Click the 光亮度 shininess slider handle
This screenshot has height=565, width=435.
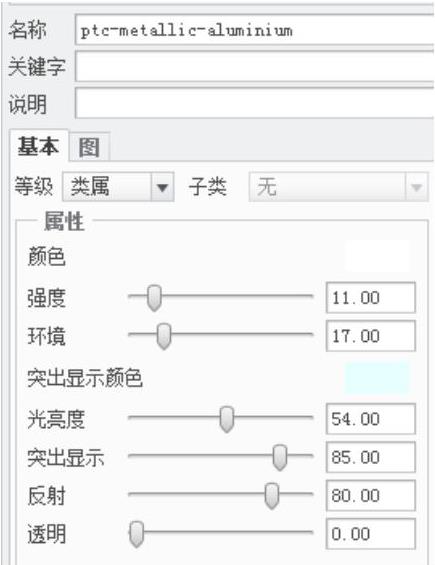(227, 419)
